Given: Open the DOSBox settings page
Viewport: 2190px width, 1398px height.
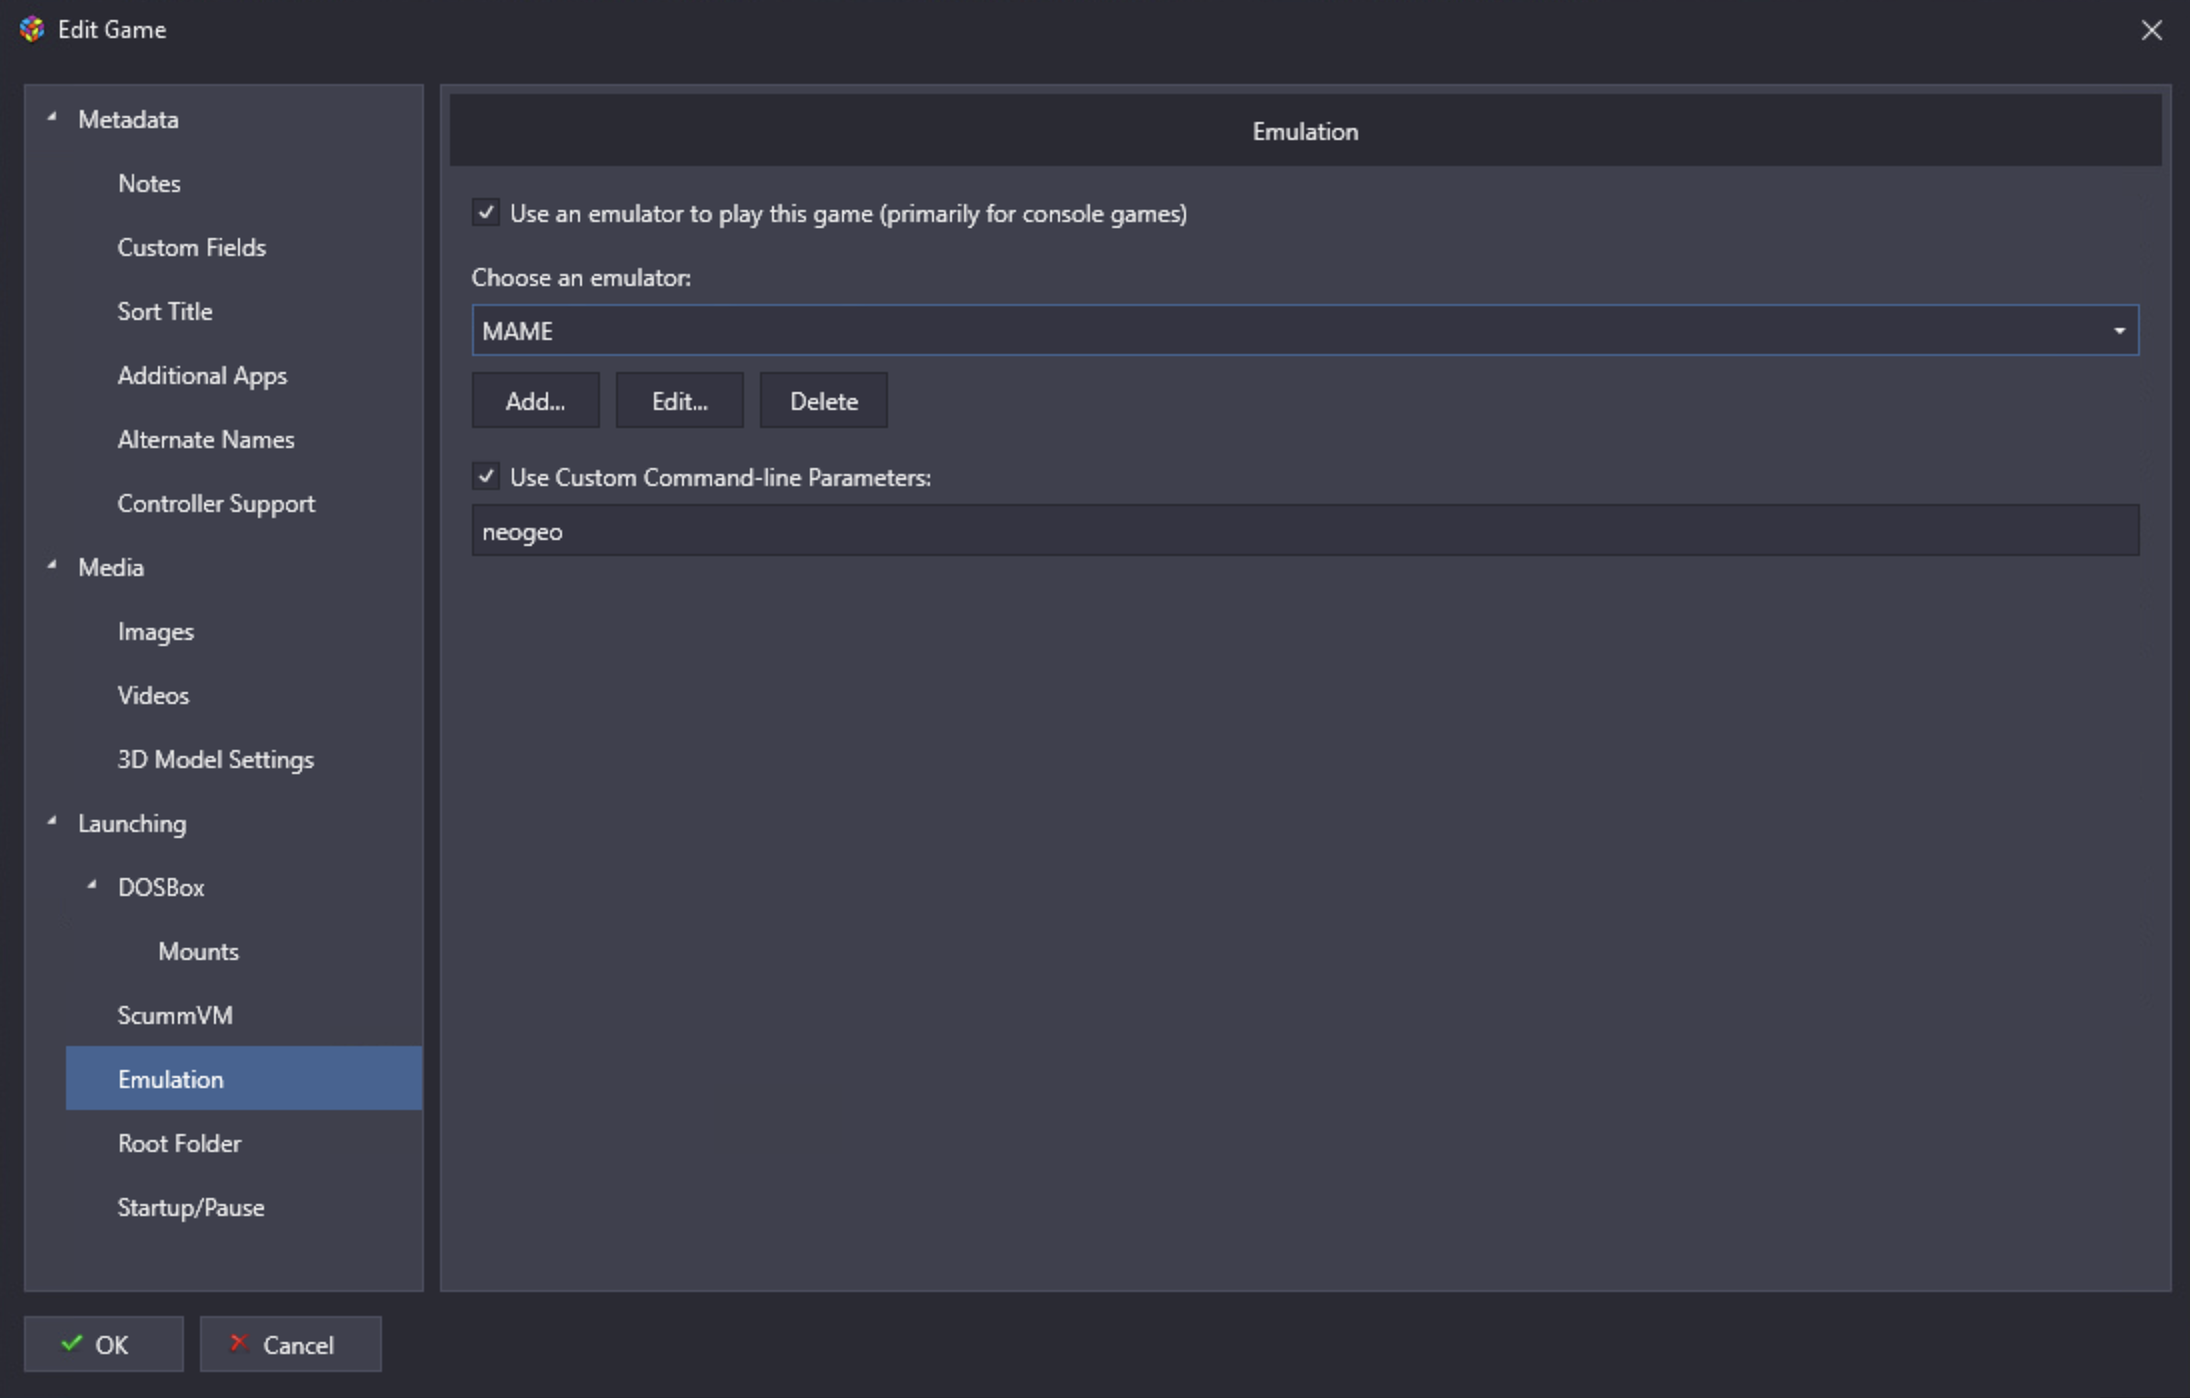Looking at the screenshot, I should (161, 888).
